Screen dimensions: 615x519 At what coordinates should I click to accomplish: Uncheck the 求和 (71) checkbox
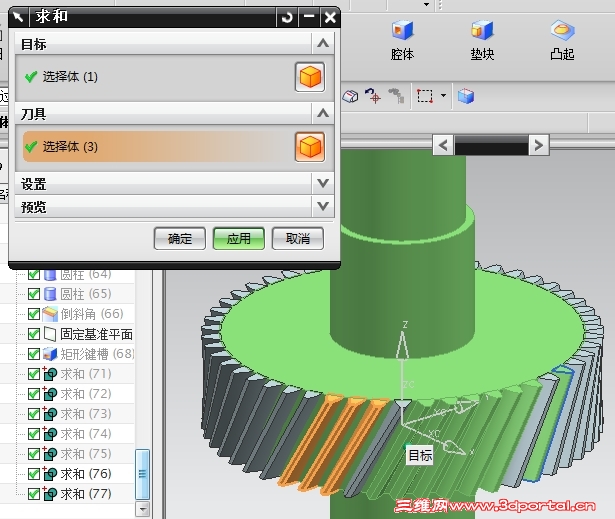34,374
